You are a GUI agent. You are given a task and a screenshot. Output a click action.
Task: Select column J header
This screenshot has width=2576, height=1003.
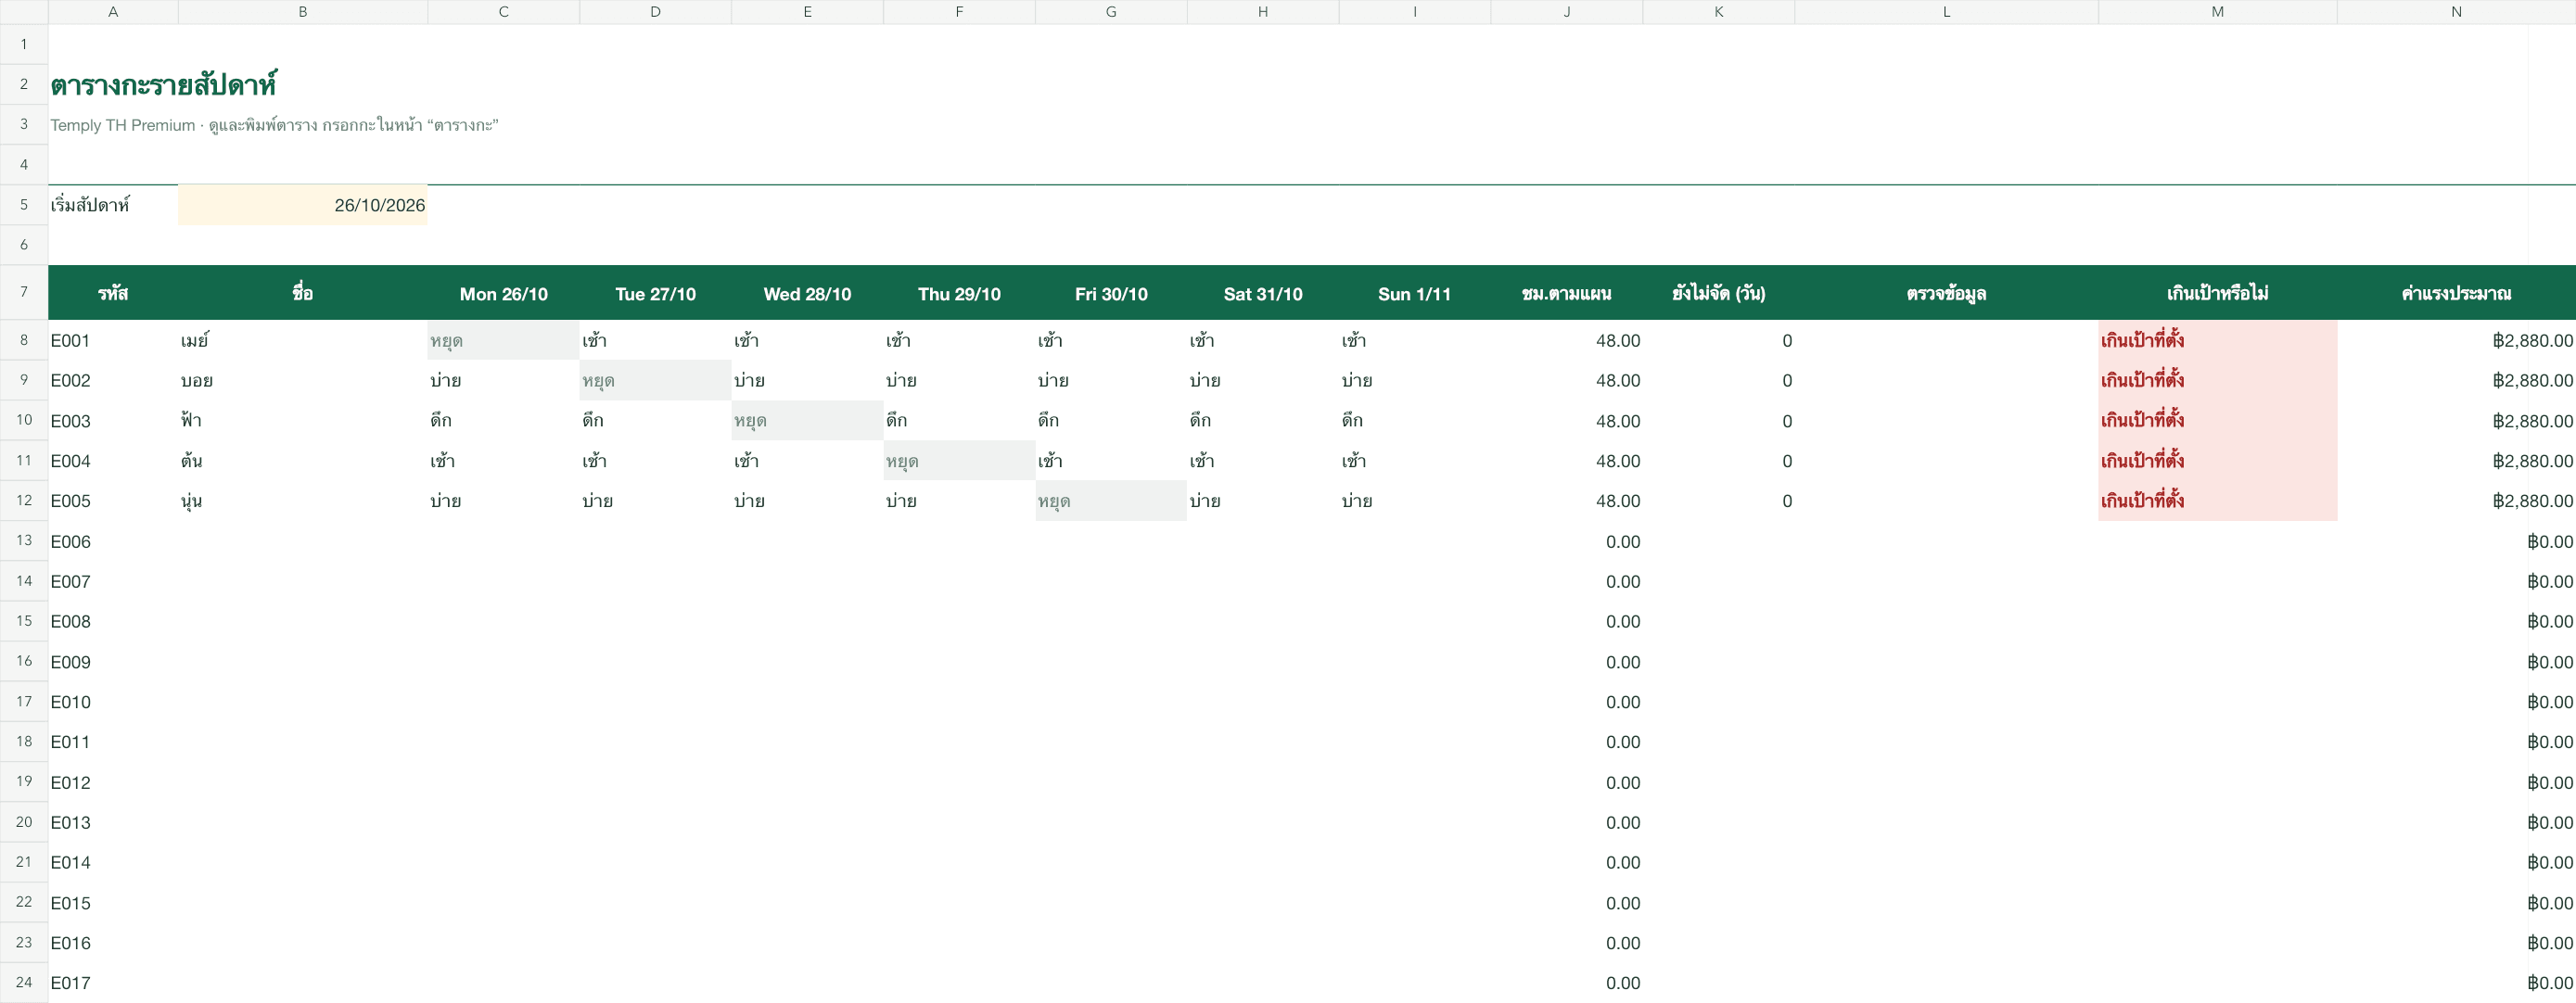1567,12
